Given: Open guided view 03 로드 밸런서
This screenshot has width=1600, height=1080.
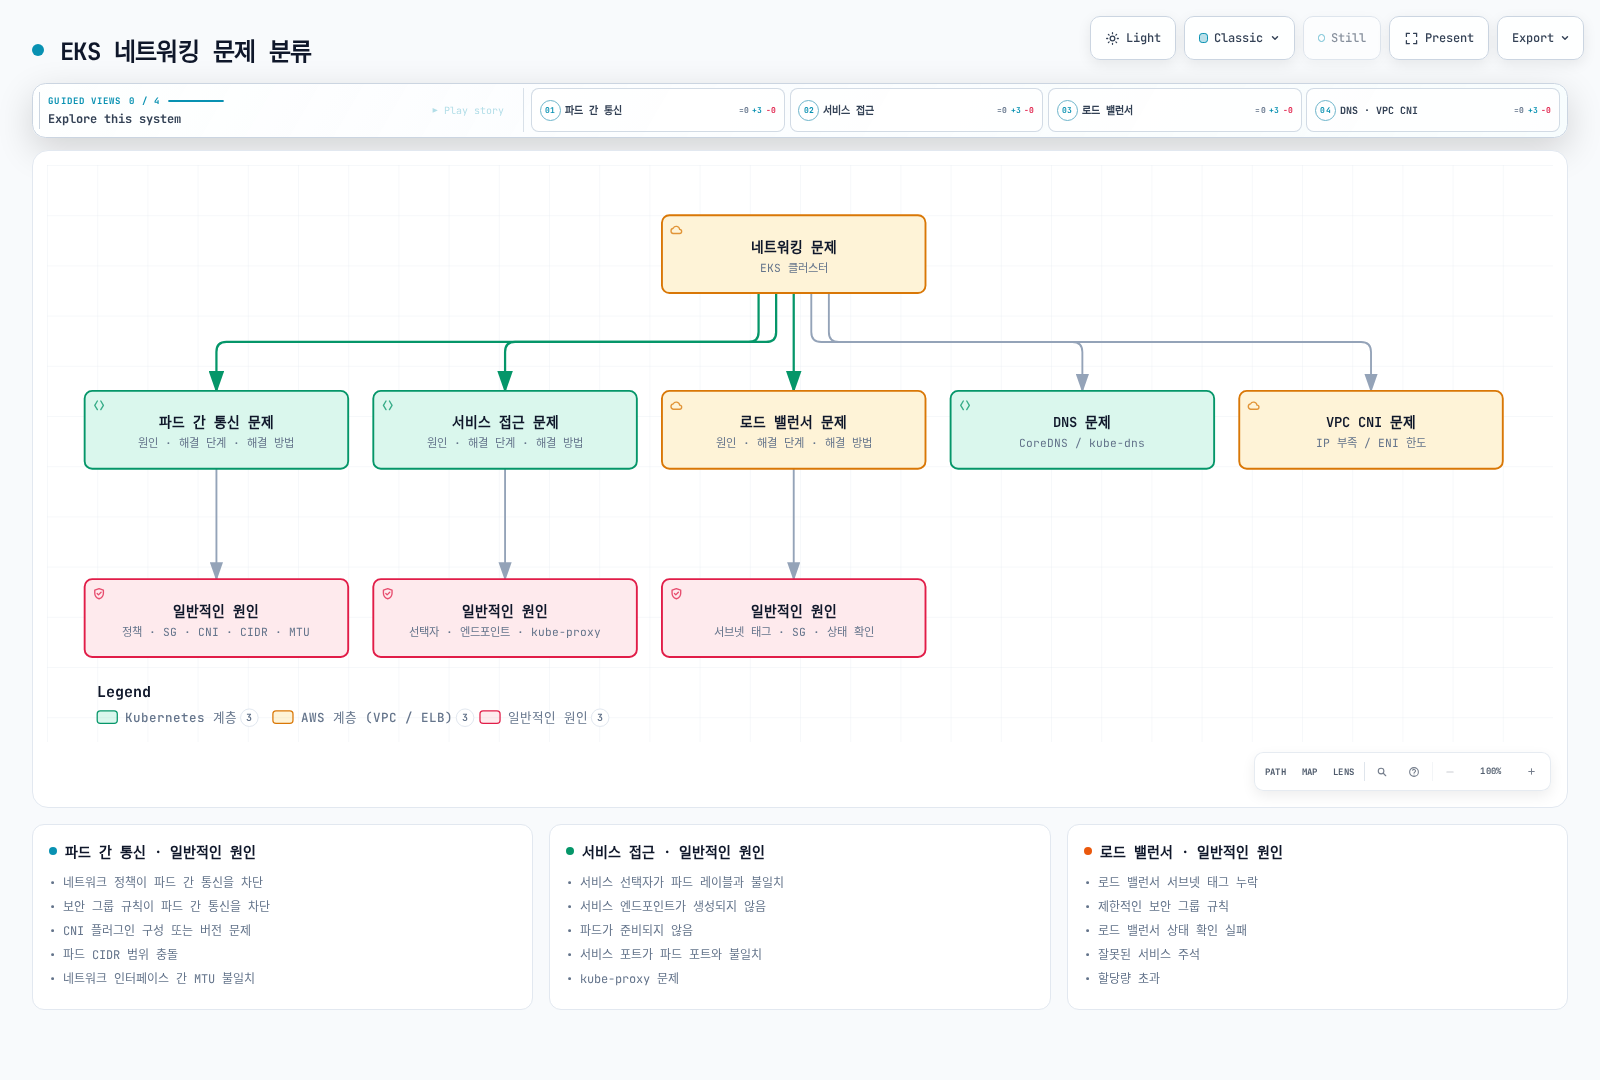Looking at the screenshot, I should click(x=1174, y=110).
